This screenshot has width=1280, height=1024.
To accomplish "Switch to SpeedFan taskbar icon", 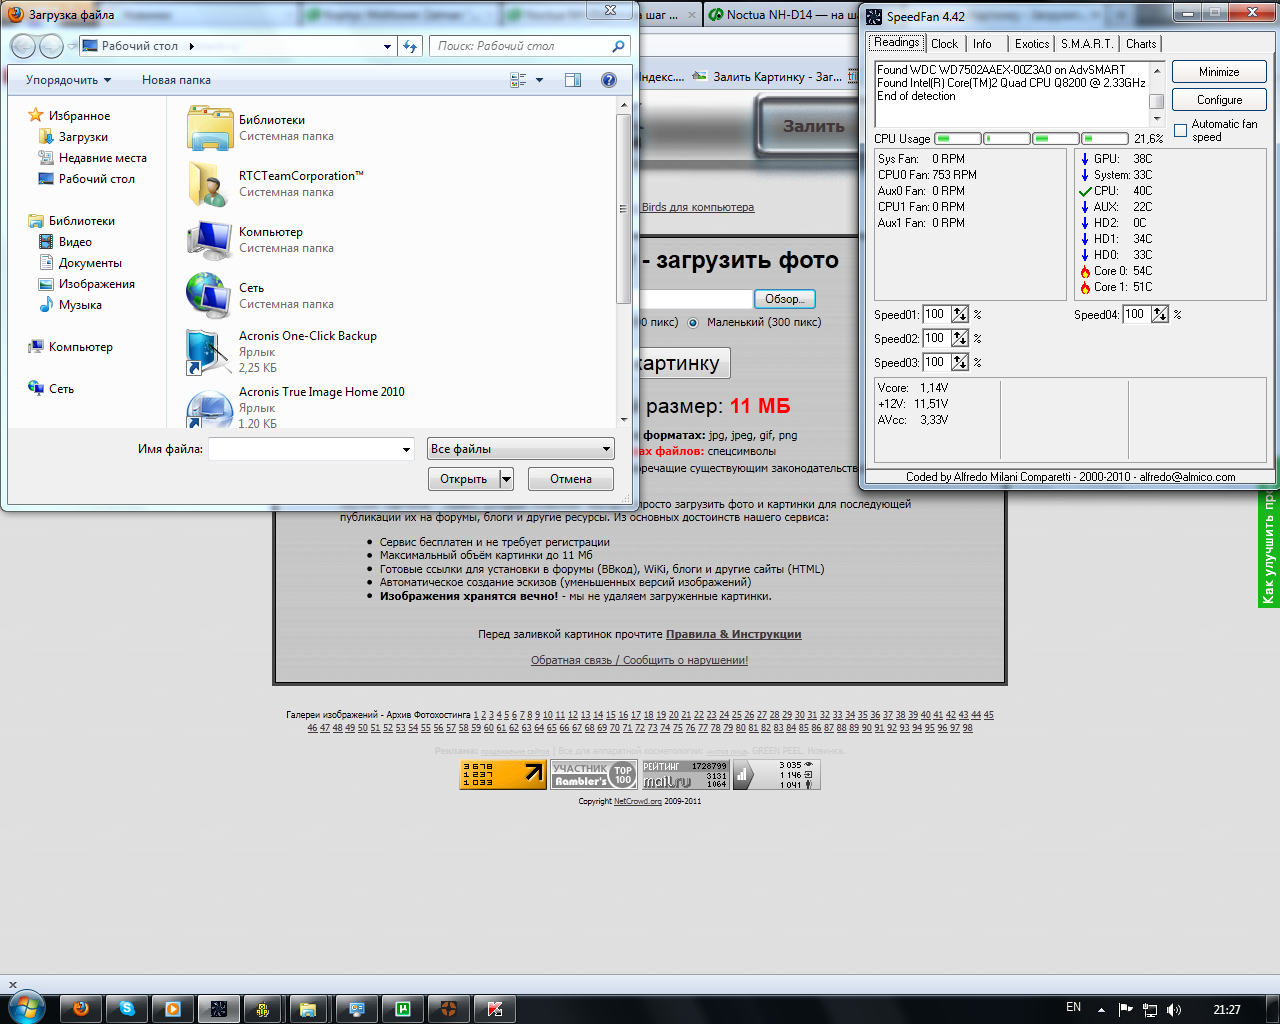I will [219, 1009].
